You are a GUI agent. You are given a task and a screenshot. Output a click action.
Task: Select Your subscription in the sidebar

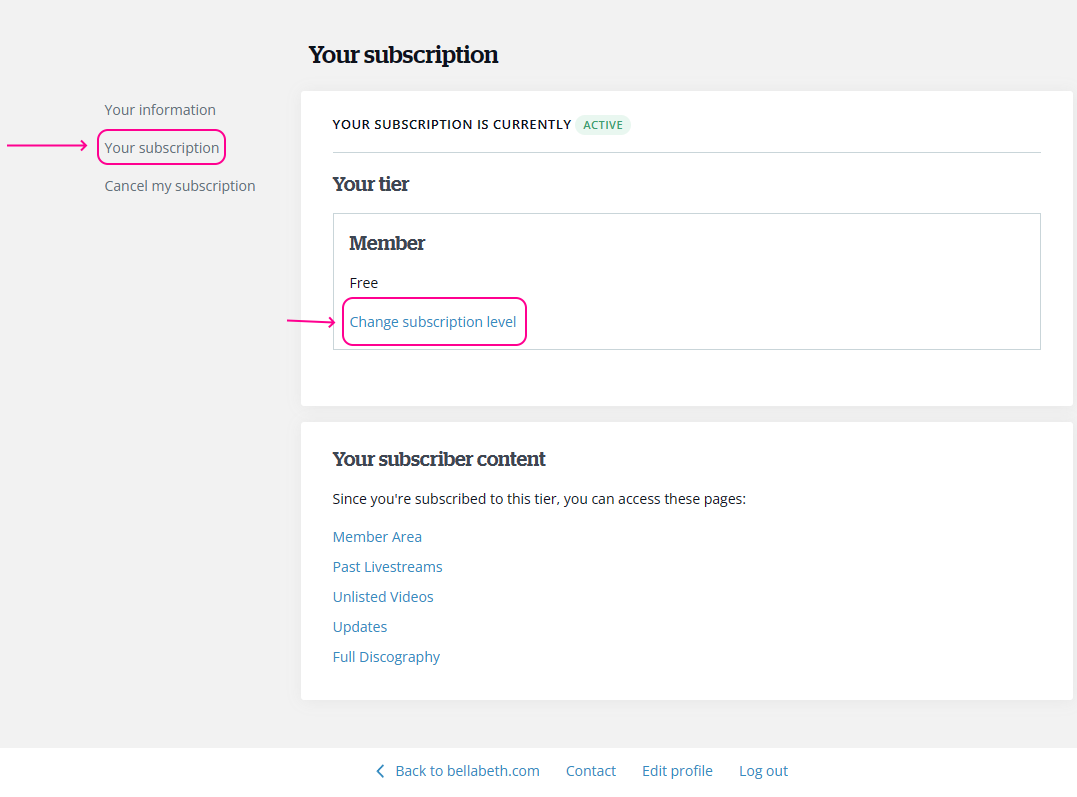tap(162, 148)
